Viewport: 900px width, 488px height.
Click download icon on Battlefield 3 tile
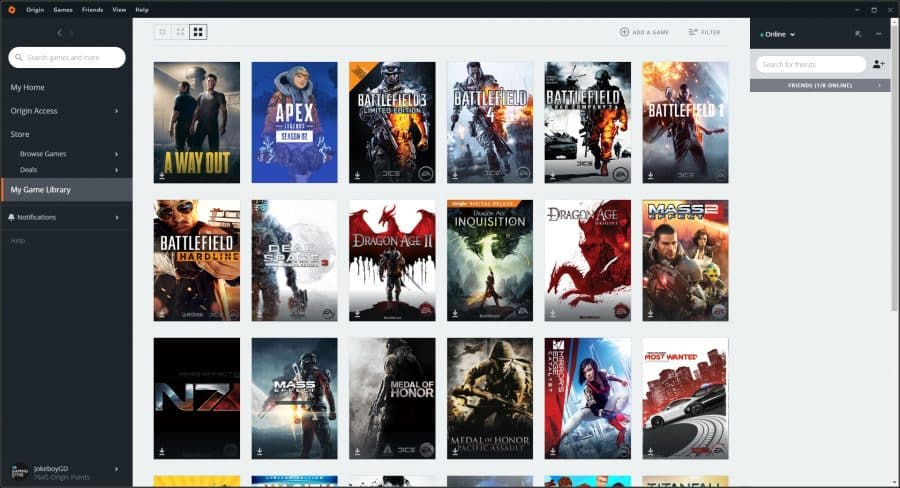tap(357, 174)
